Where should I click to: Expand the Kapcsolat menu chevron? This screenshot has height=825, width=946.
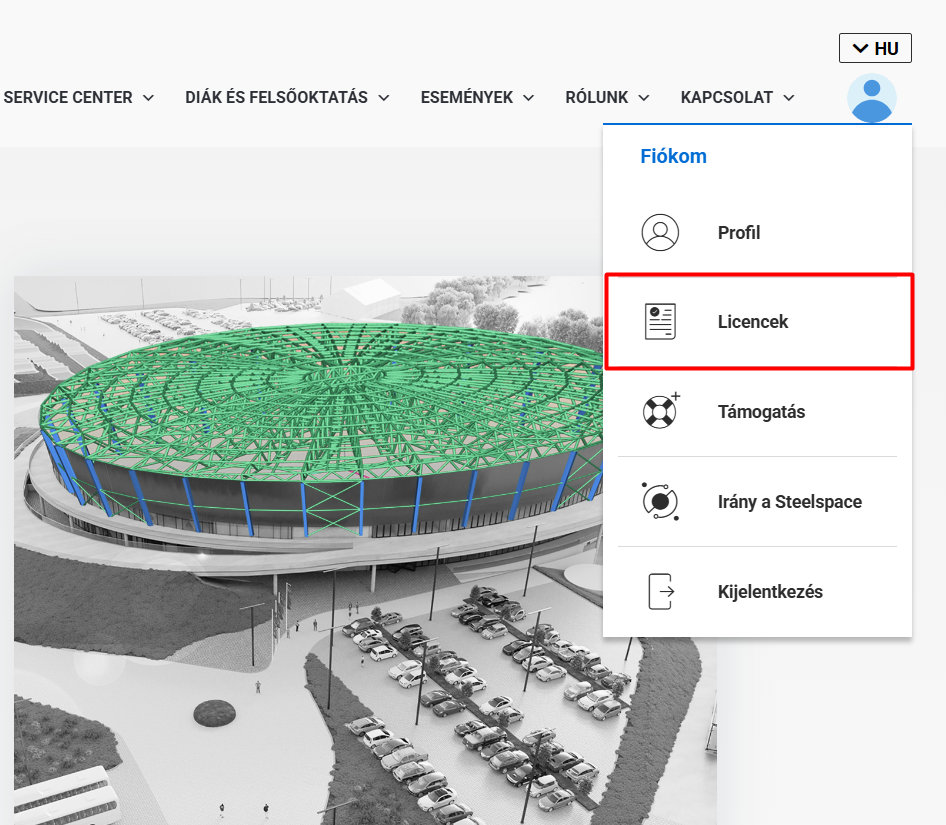coord(789,98)
